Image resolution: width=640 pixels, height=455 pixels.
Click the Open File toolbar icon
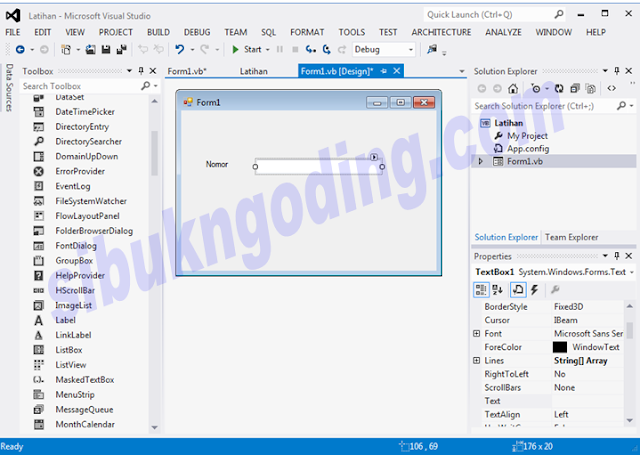click(90, 50)
